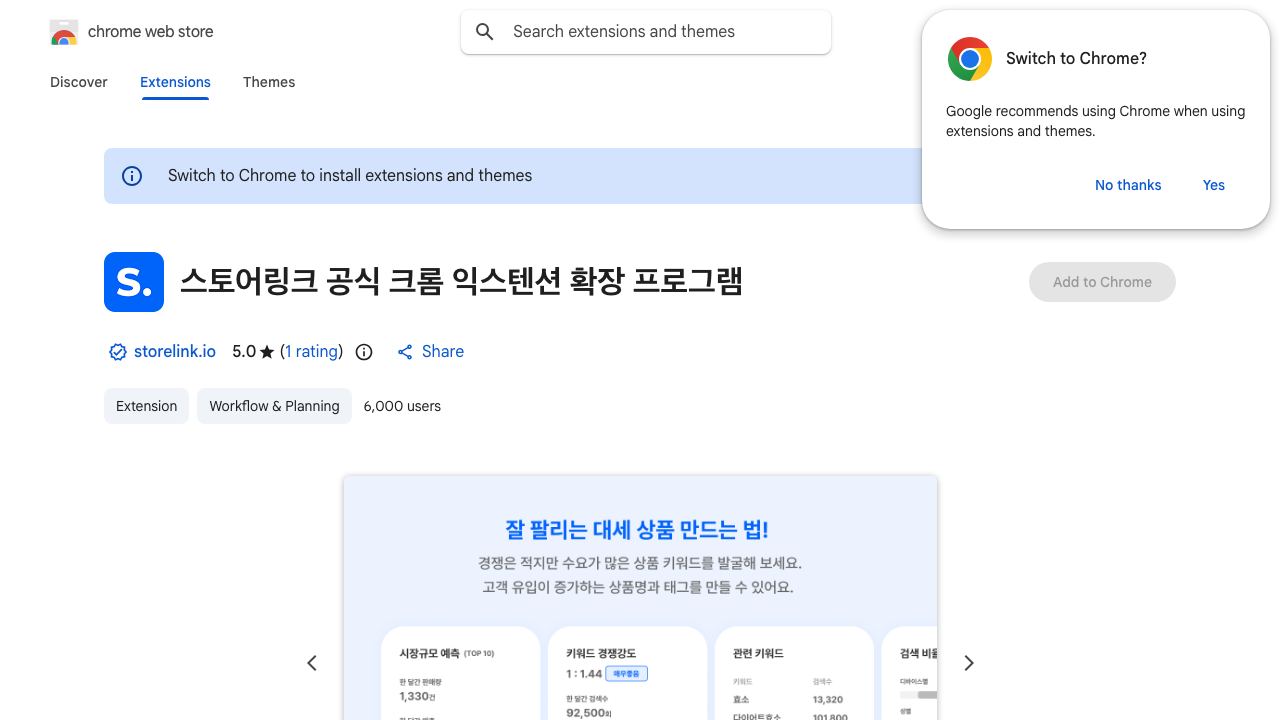Open the Themes tab
Screen dimensions: 1280x720
tap(269, 82)
